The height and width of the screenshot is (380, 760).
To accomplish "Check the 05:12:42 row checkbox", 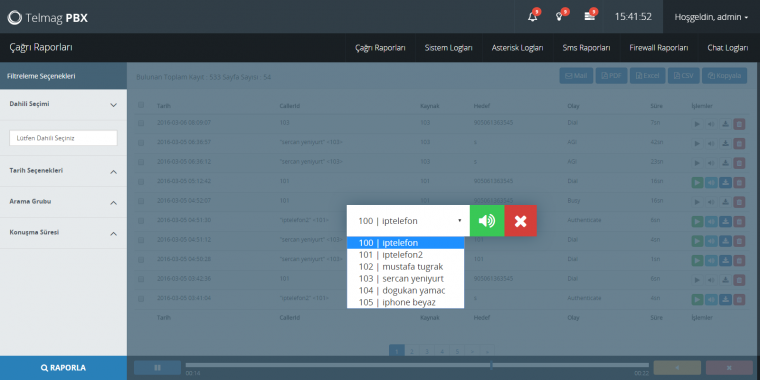I will pos(141,182).
